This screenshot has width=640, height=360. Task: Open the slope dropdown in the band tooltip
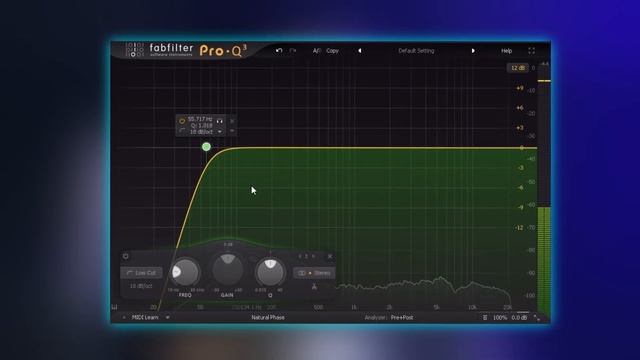220,132
